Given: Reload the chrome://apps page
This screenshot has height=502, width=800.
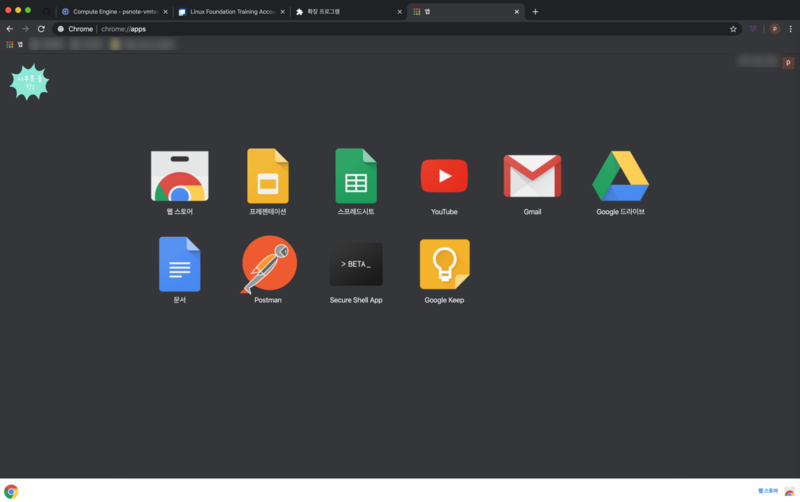Looking at the screenshot, I should coord(41,29).
